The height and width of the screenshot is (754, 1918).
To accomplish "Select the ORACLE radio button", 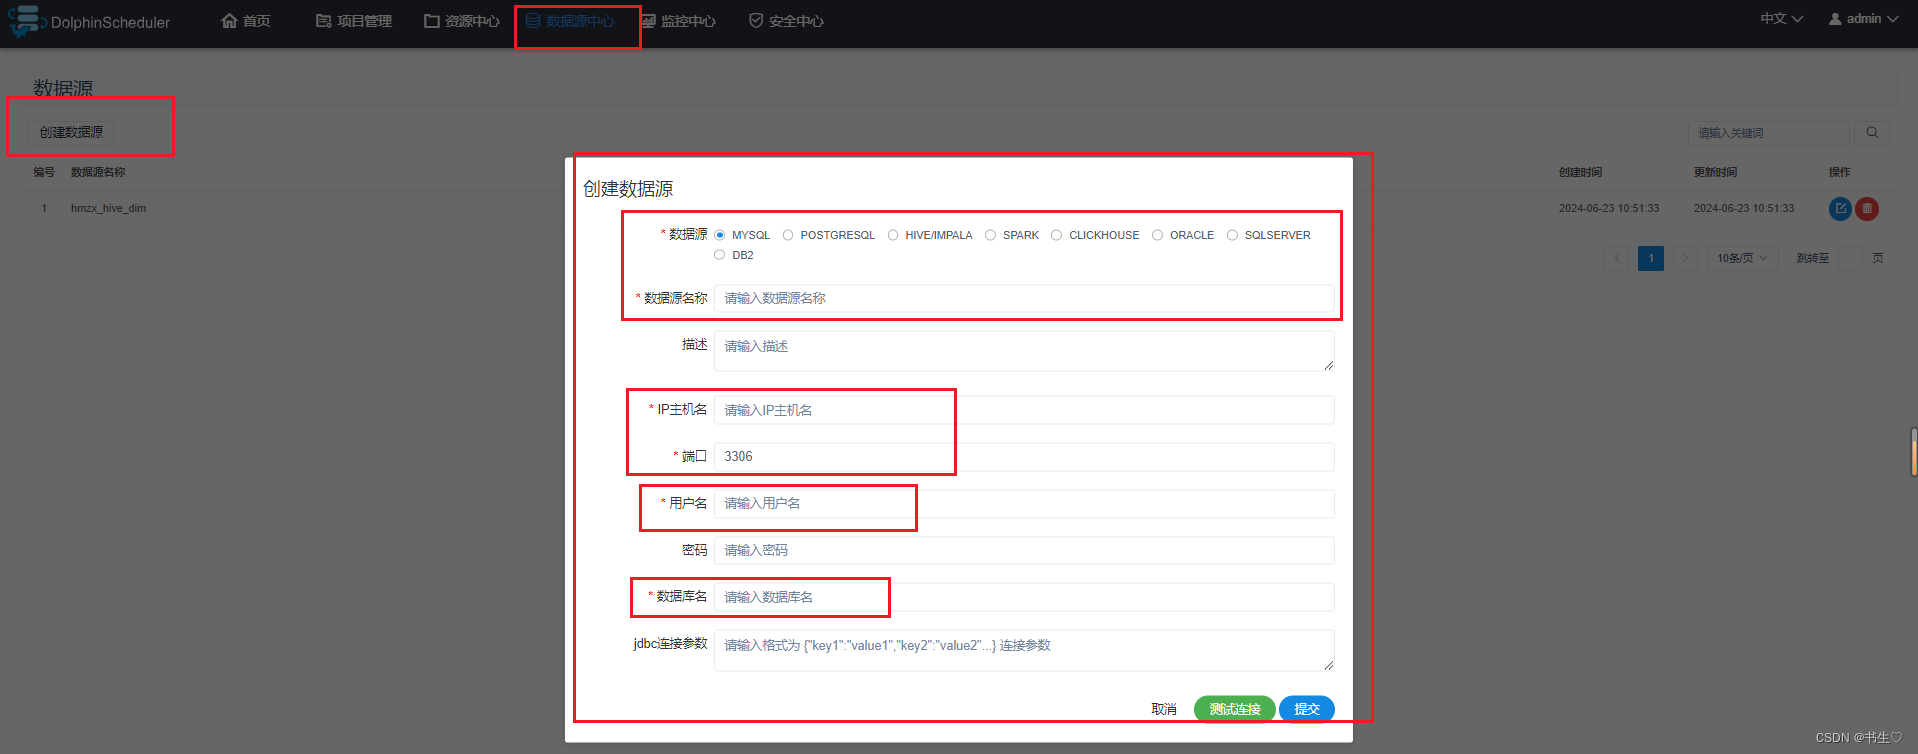I will tap(1158, 235).
